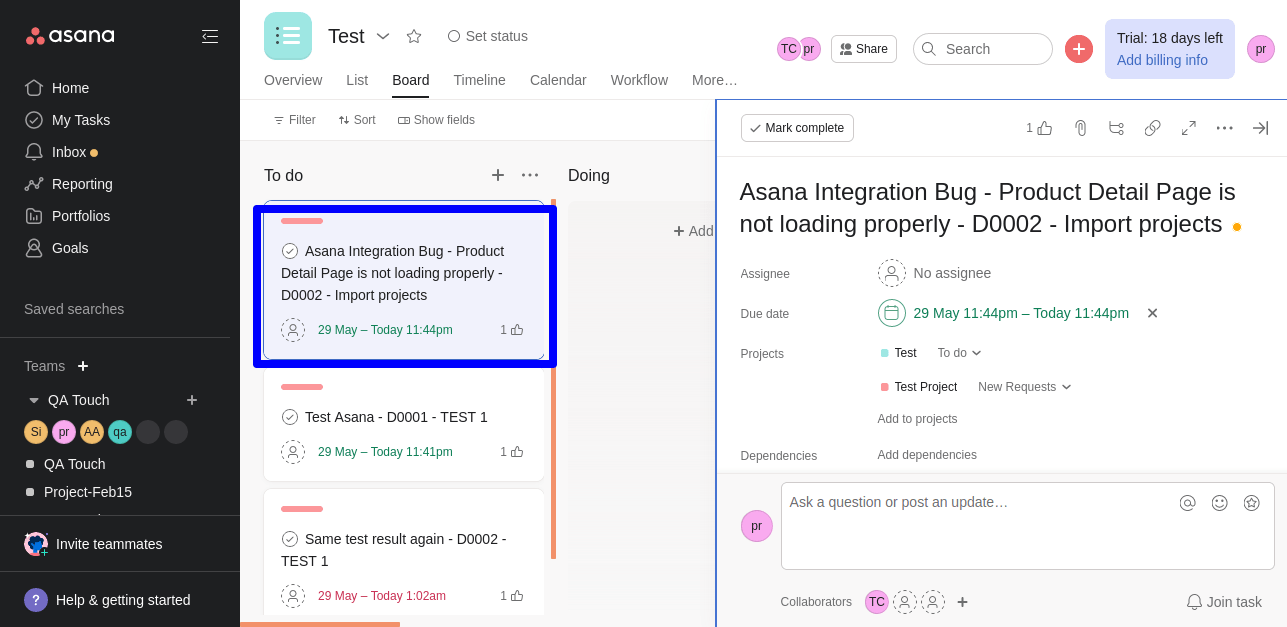The image size is (1287, 627).
Task: Open the More… menu in project navigation
Action: [713, 80]
